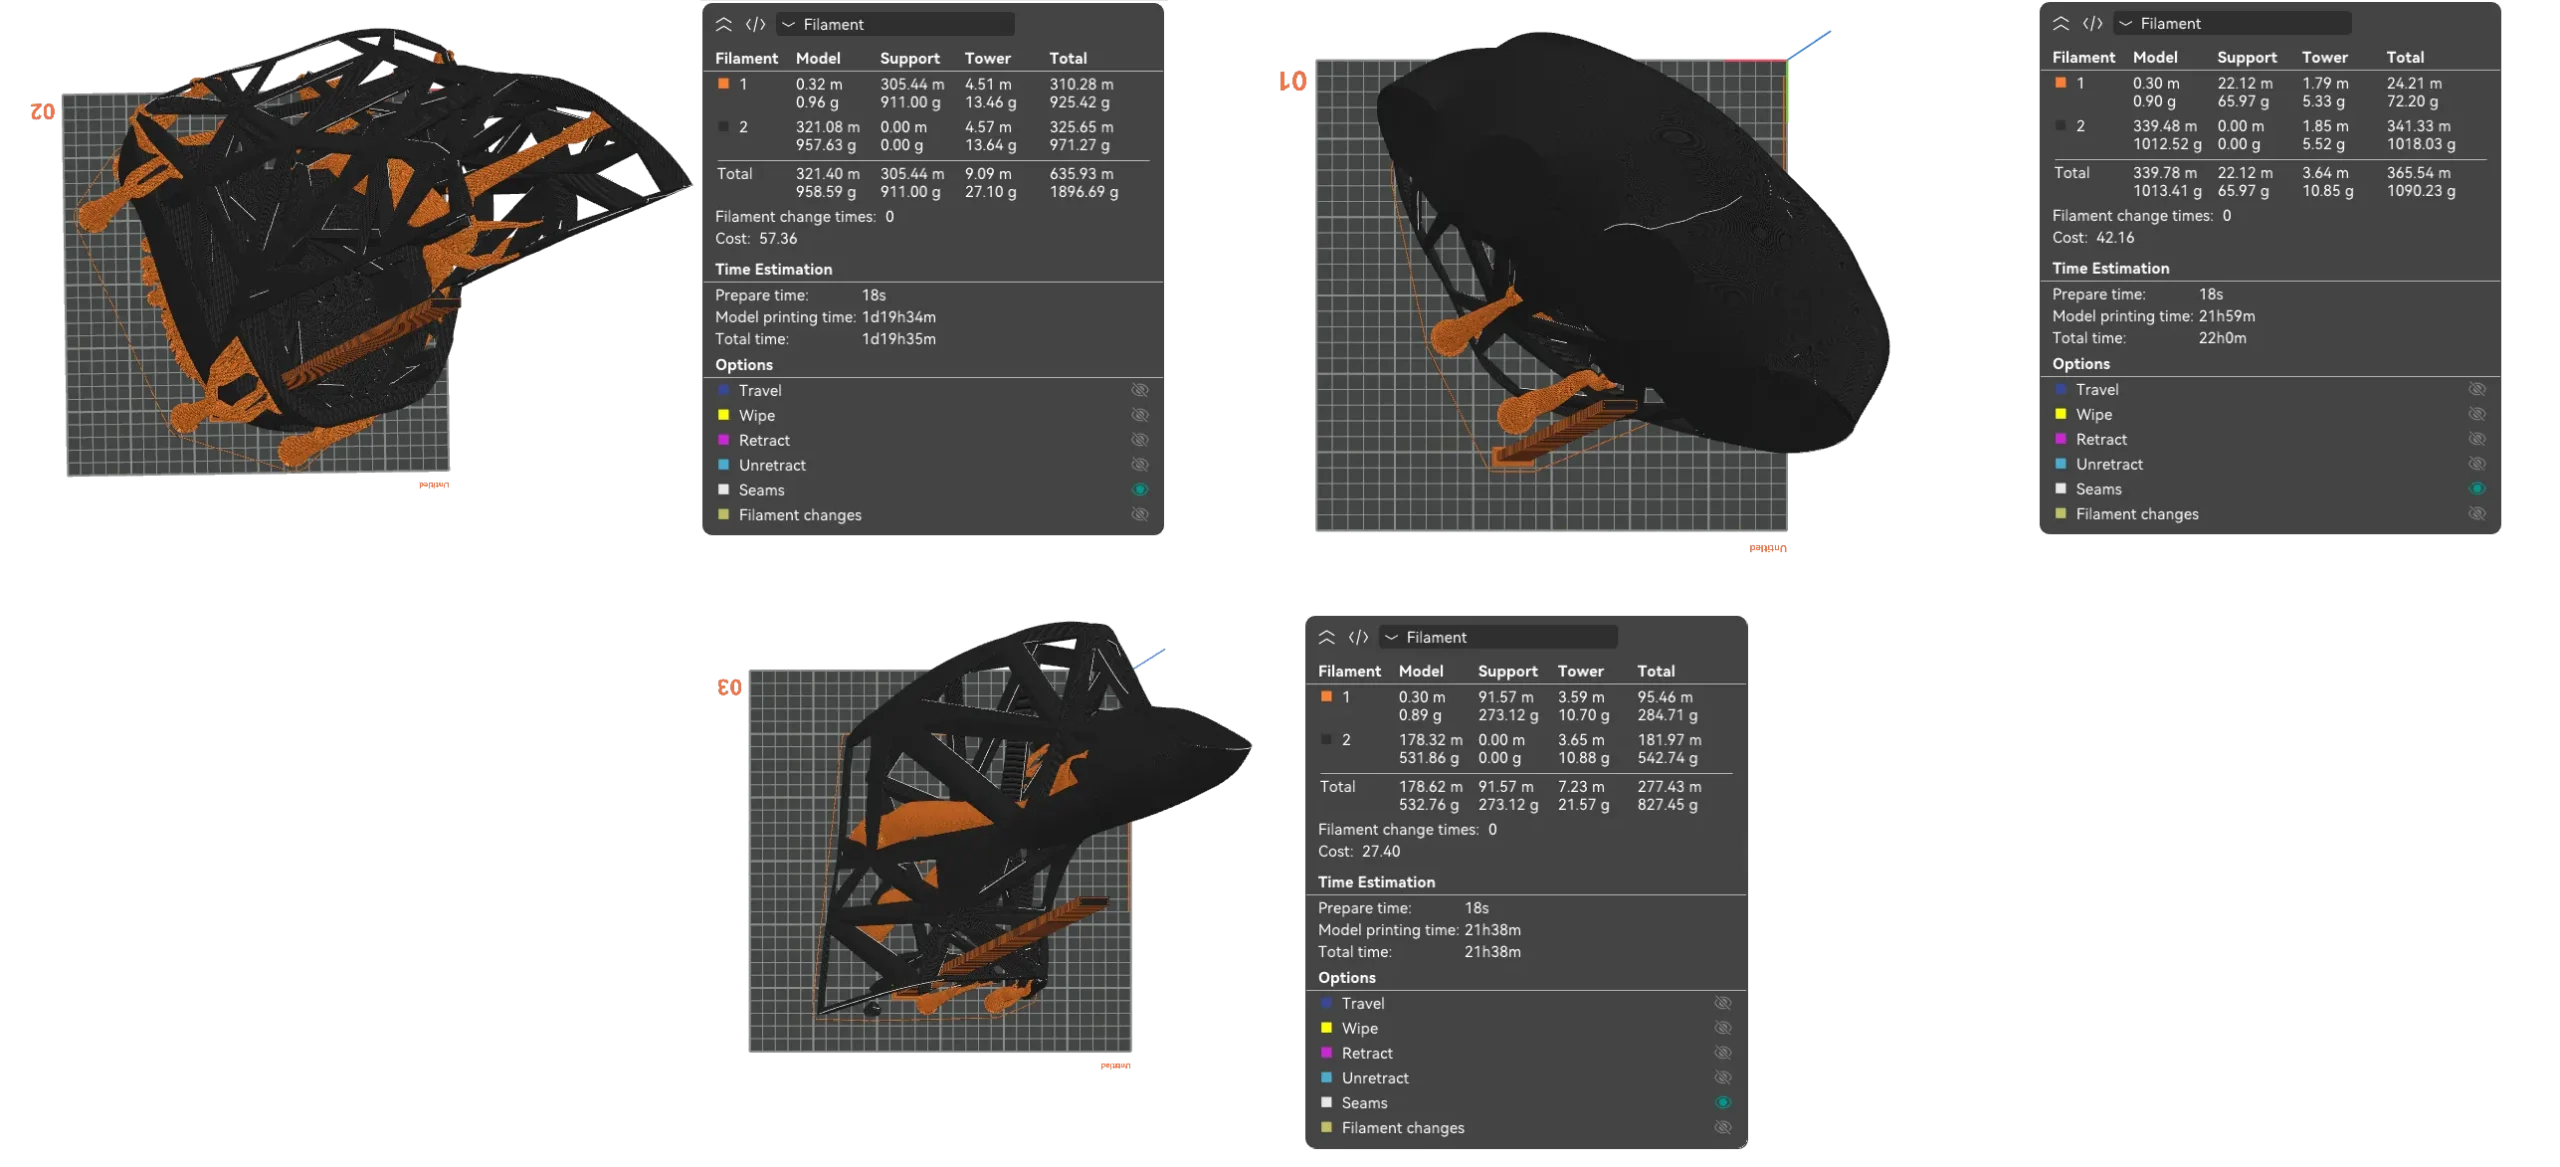Click the cost value 57.36
Viewport: 2560px width, 1167px height.
(x=777, y=239)
